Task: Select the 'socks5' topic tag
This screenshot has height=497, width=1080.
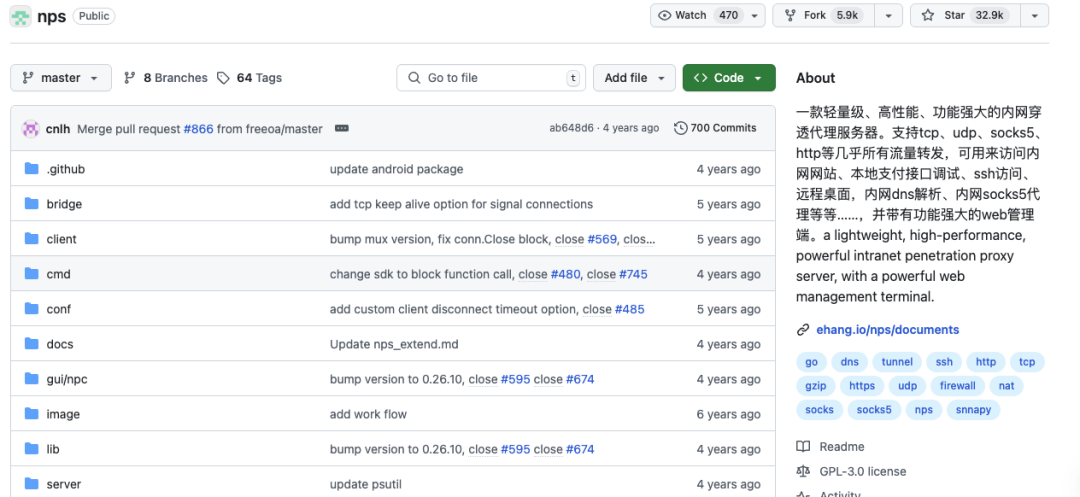Action: point(874,410)
